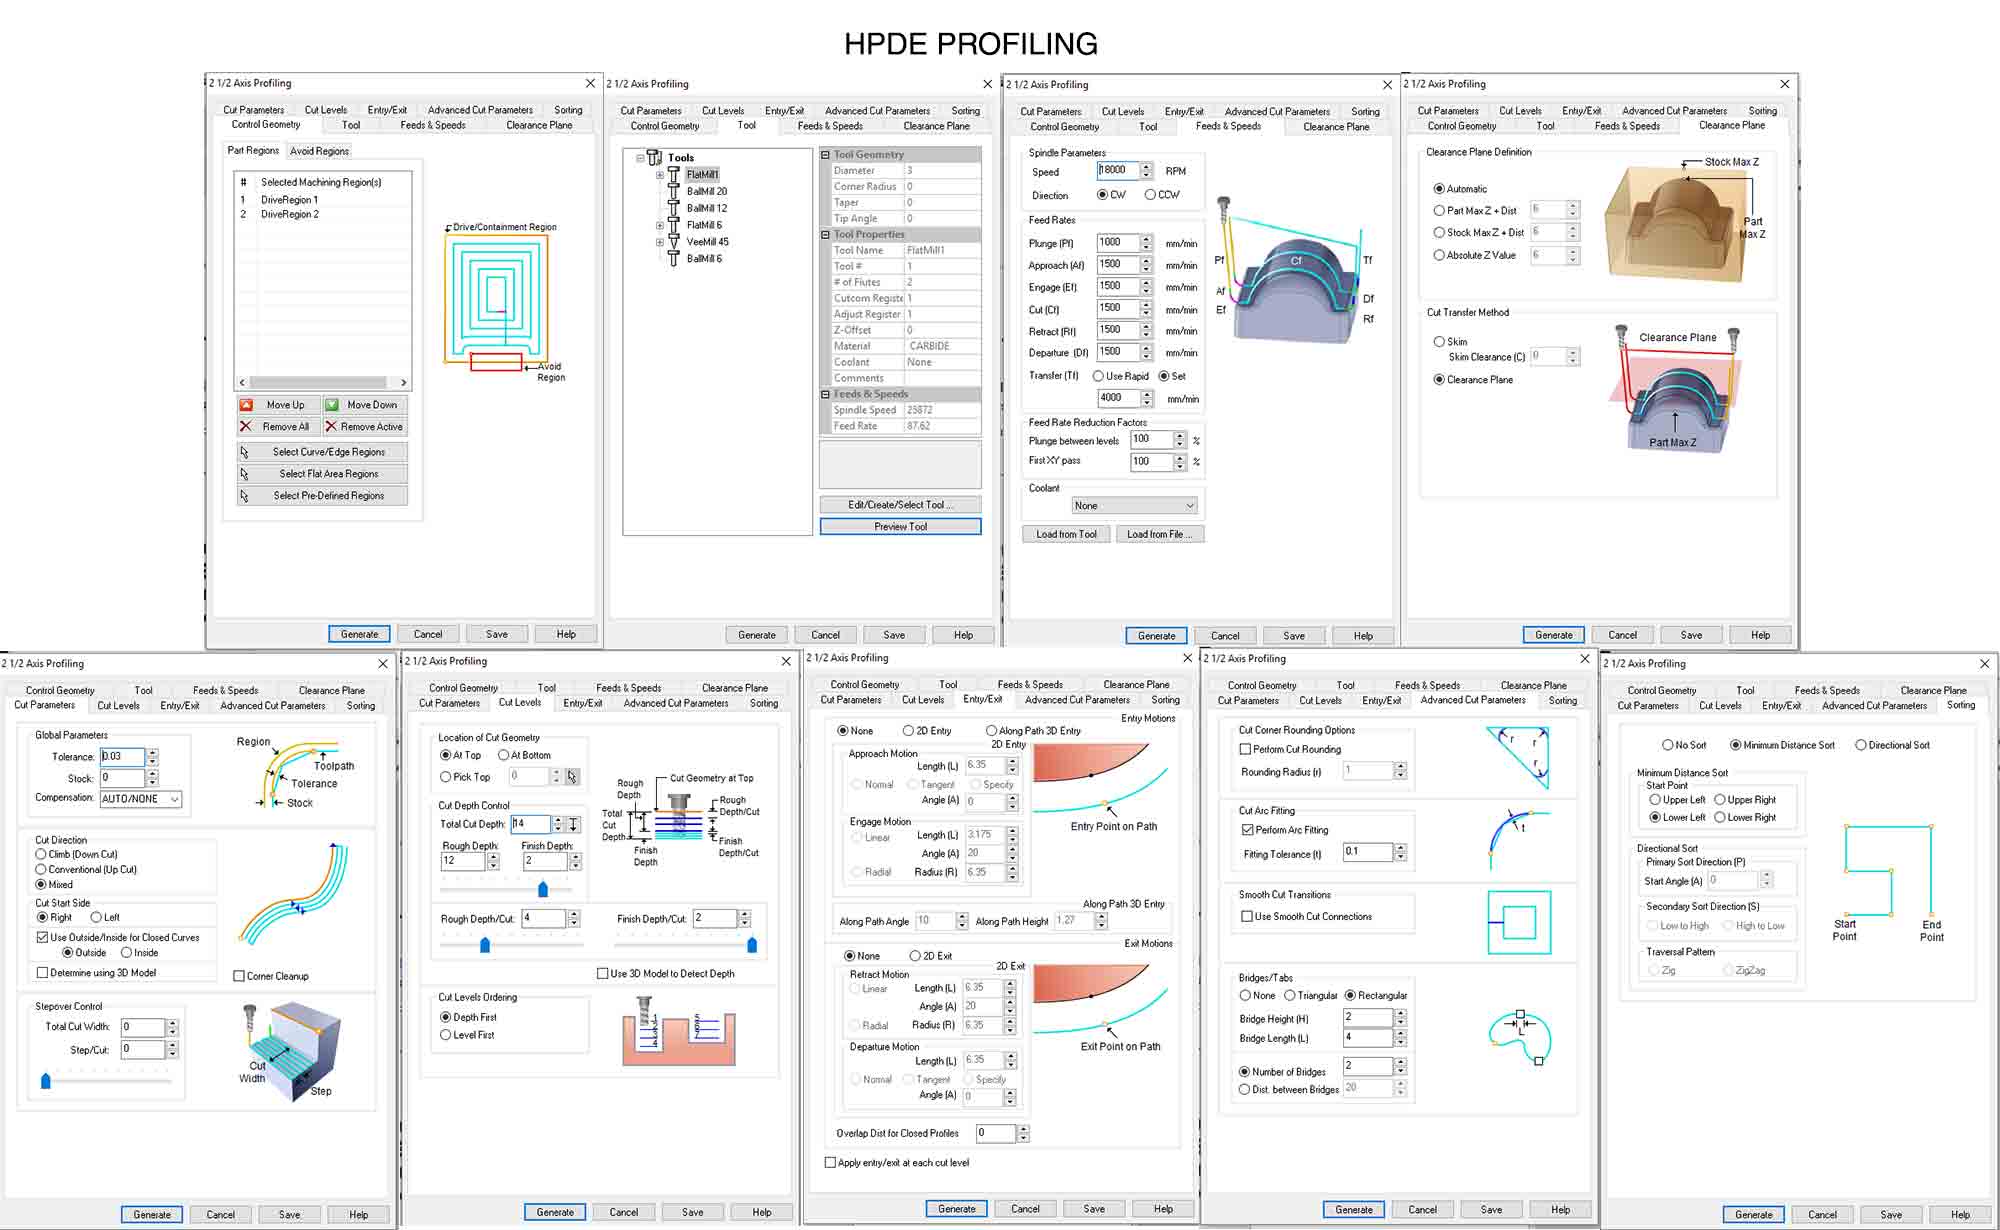Click the Preview Tool button
2000x1230 pixels.
click(x=900, y=527)
